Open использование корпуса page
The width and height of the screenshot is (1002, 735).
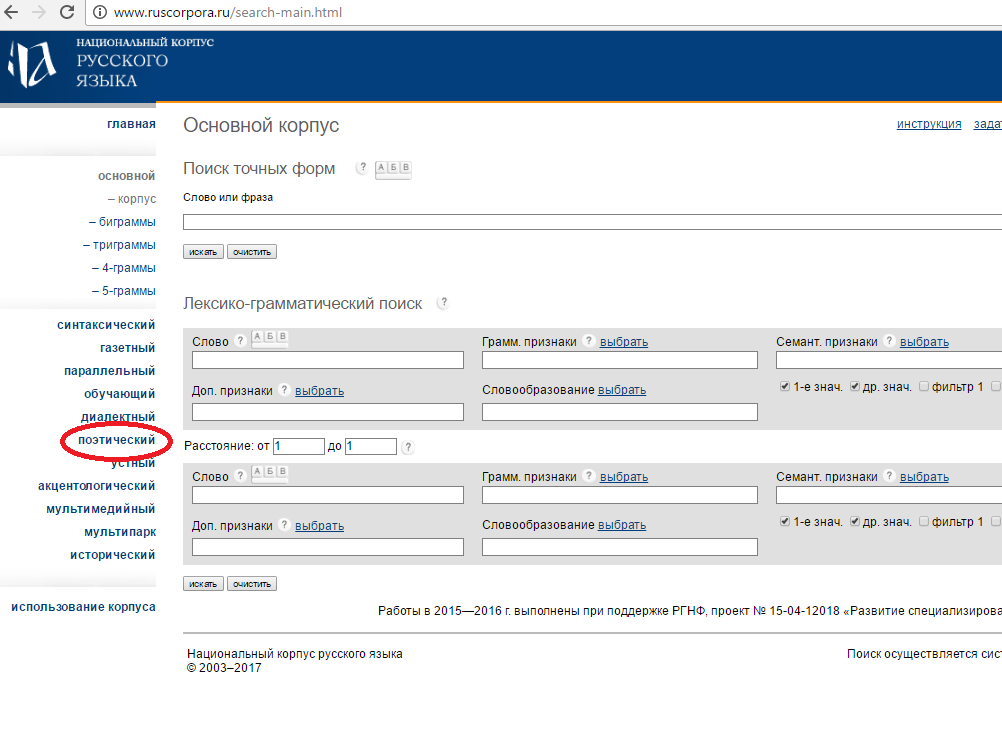click(83, 607)
